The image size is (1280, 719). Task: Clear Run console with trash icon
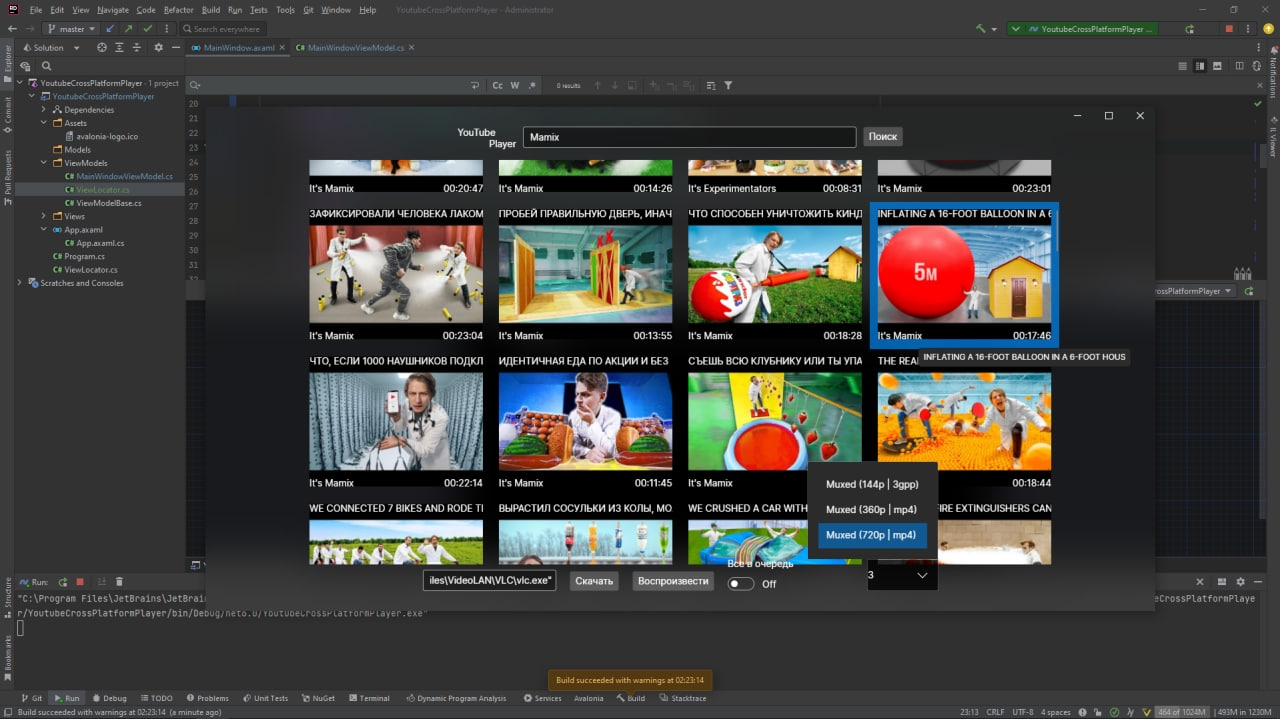[x=119, y=581]
